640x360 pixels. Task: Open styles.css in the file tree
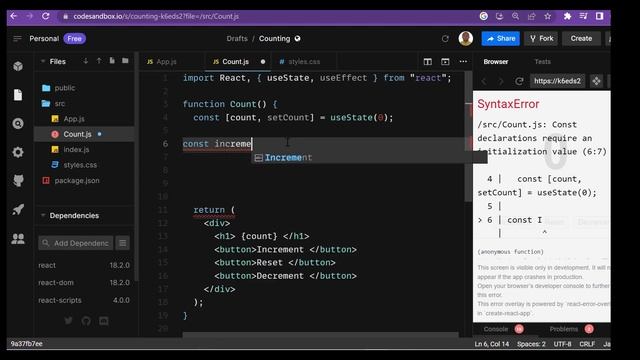coord(80,165)
